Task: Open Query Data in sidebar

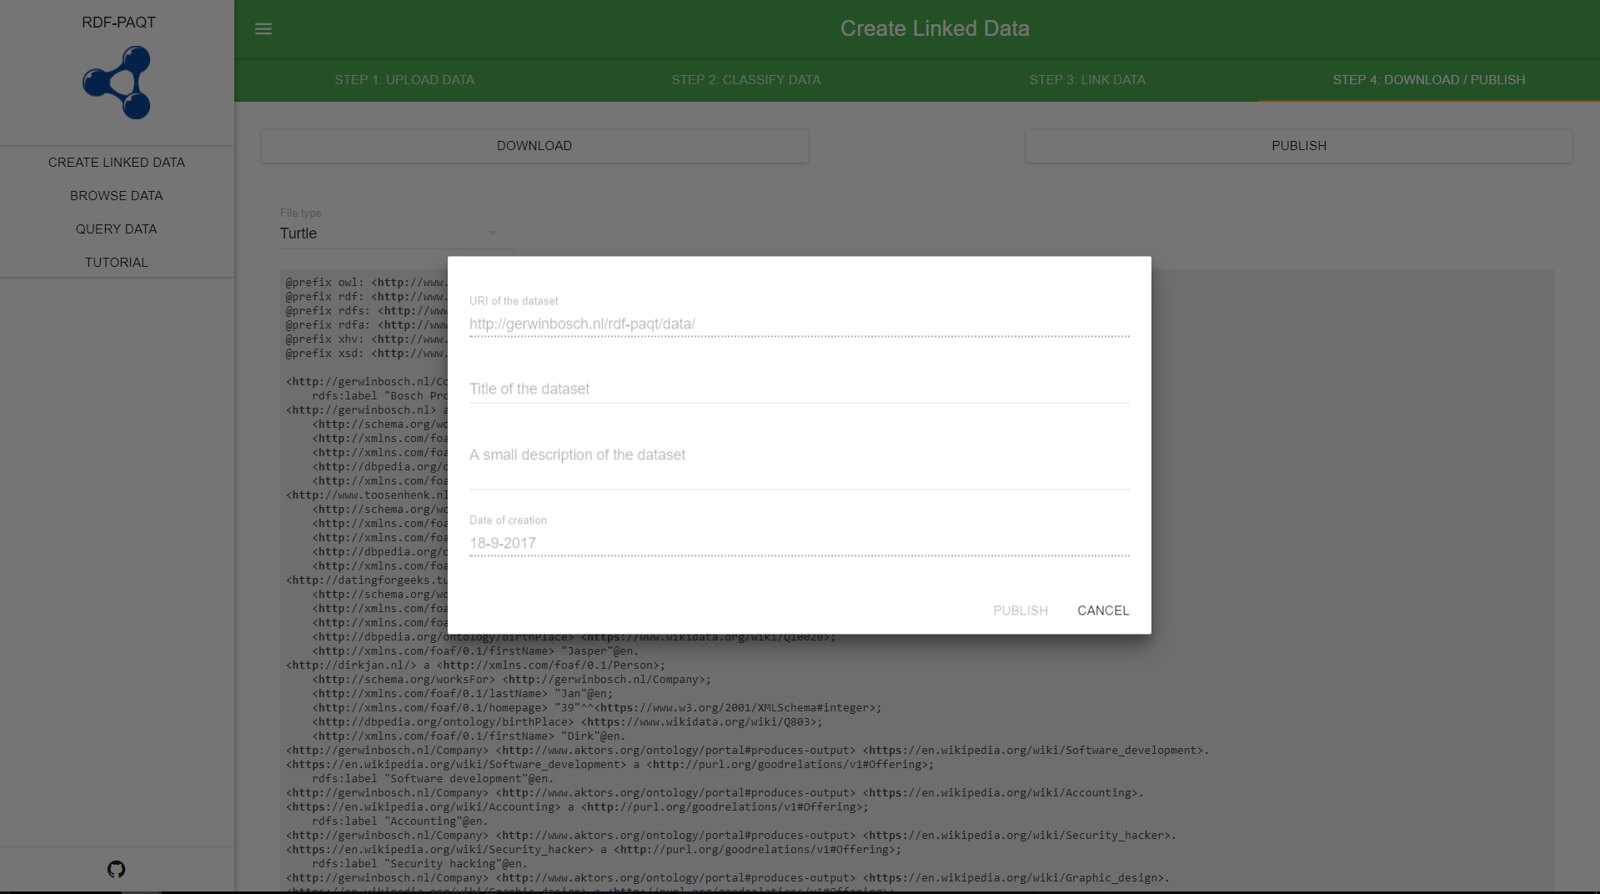Action: [117, 229]
